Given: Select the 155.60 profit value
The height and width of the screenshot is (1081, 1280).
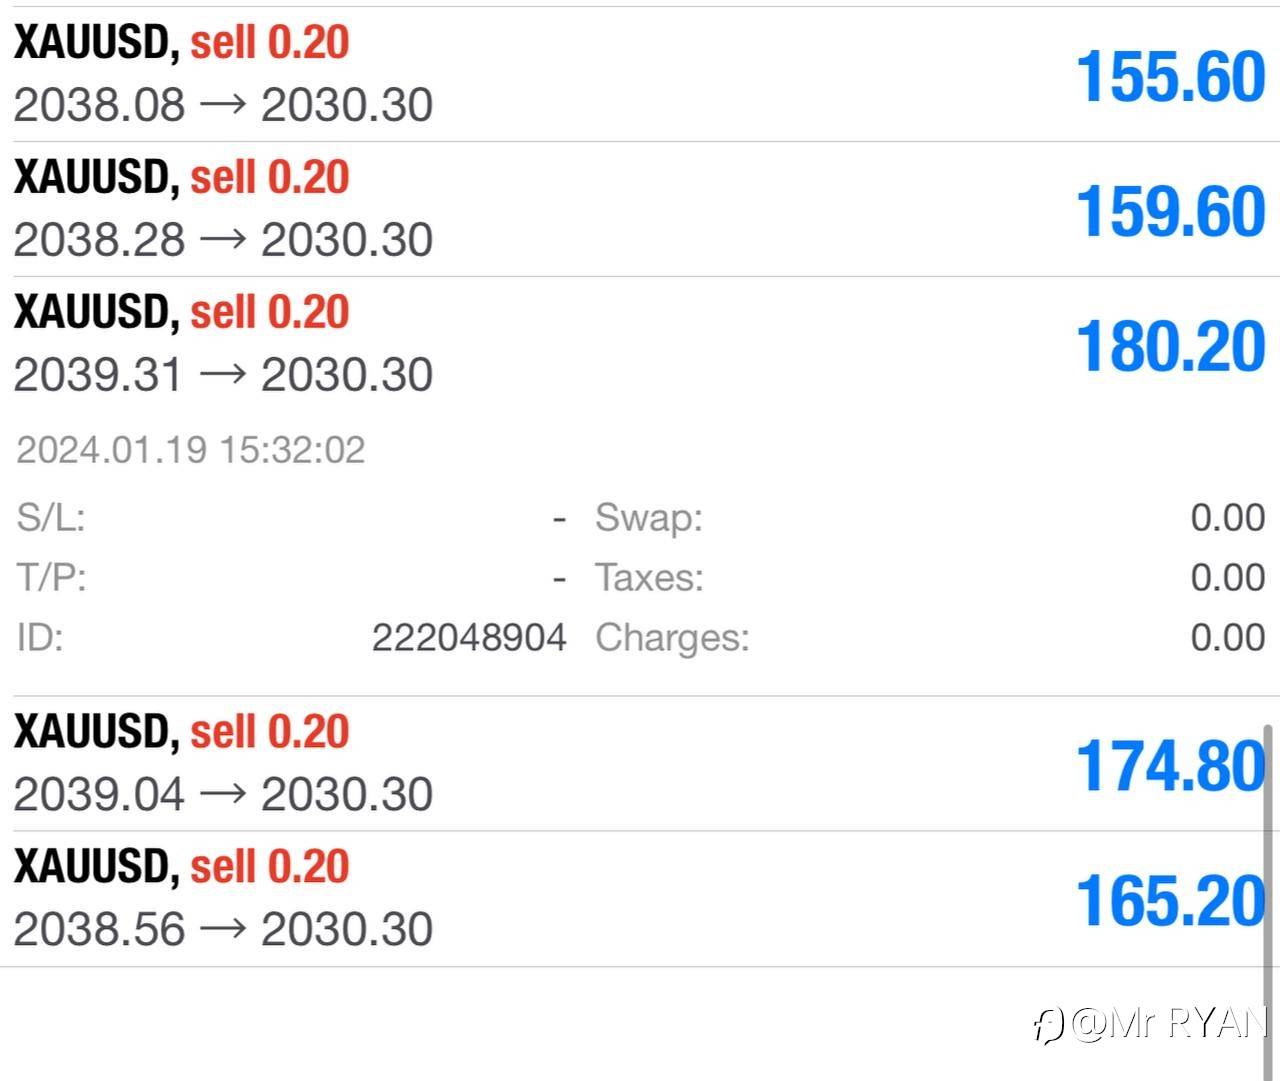Looking at the screenshot, I should pyautogui.click(x=1170, y=77).
